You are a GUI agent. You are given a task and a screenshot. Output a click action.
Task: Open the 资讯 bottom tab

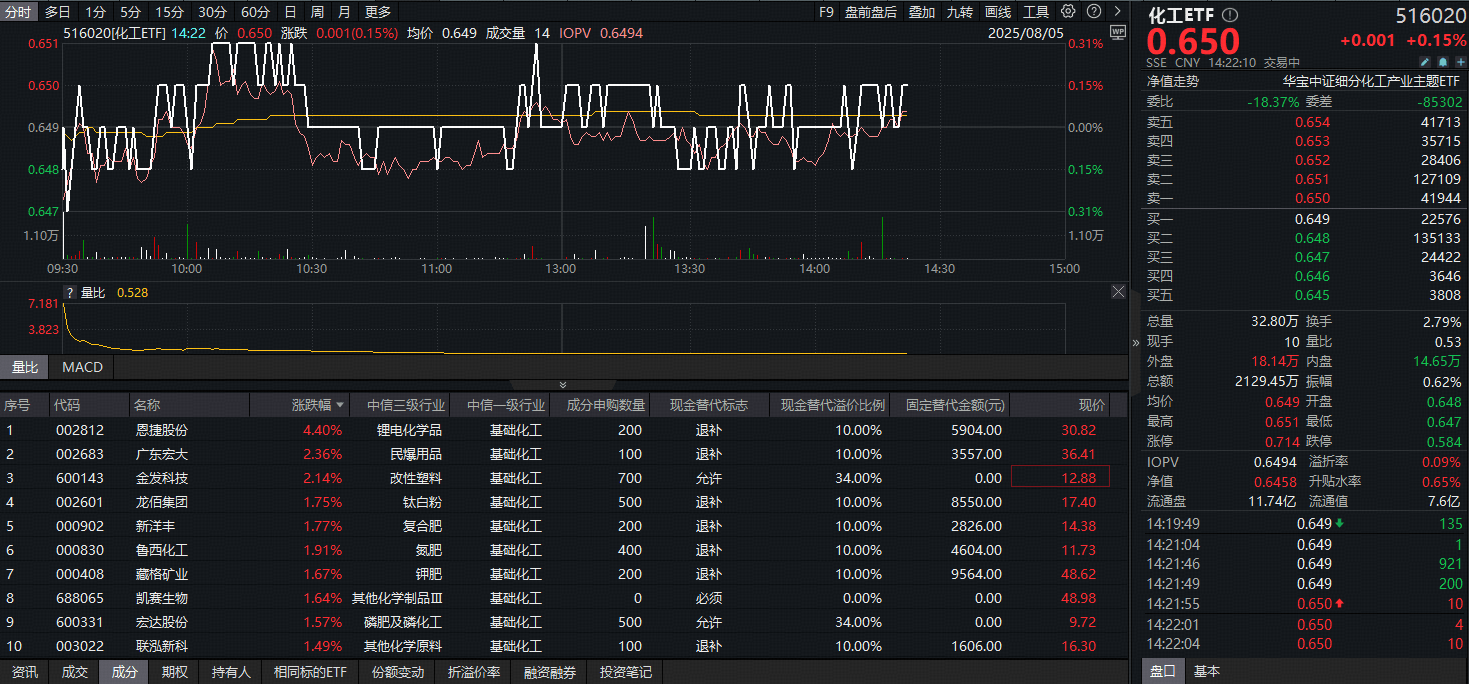[x=24, y=672]
